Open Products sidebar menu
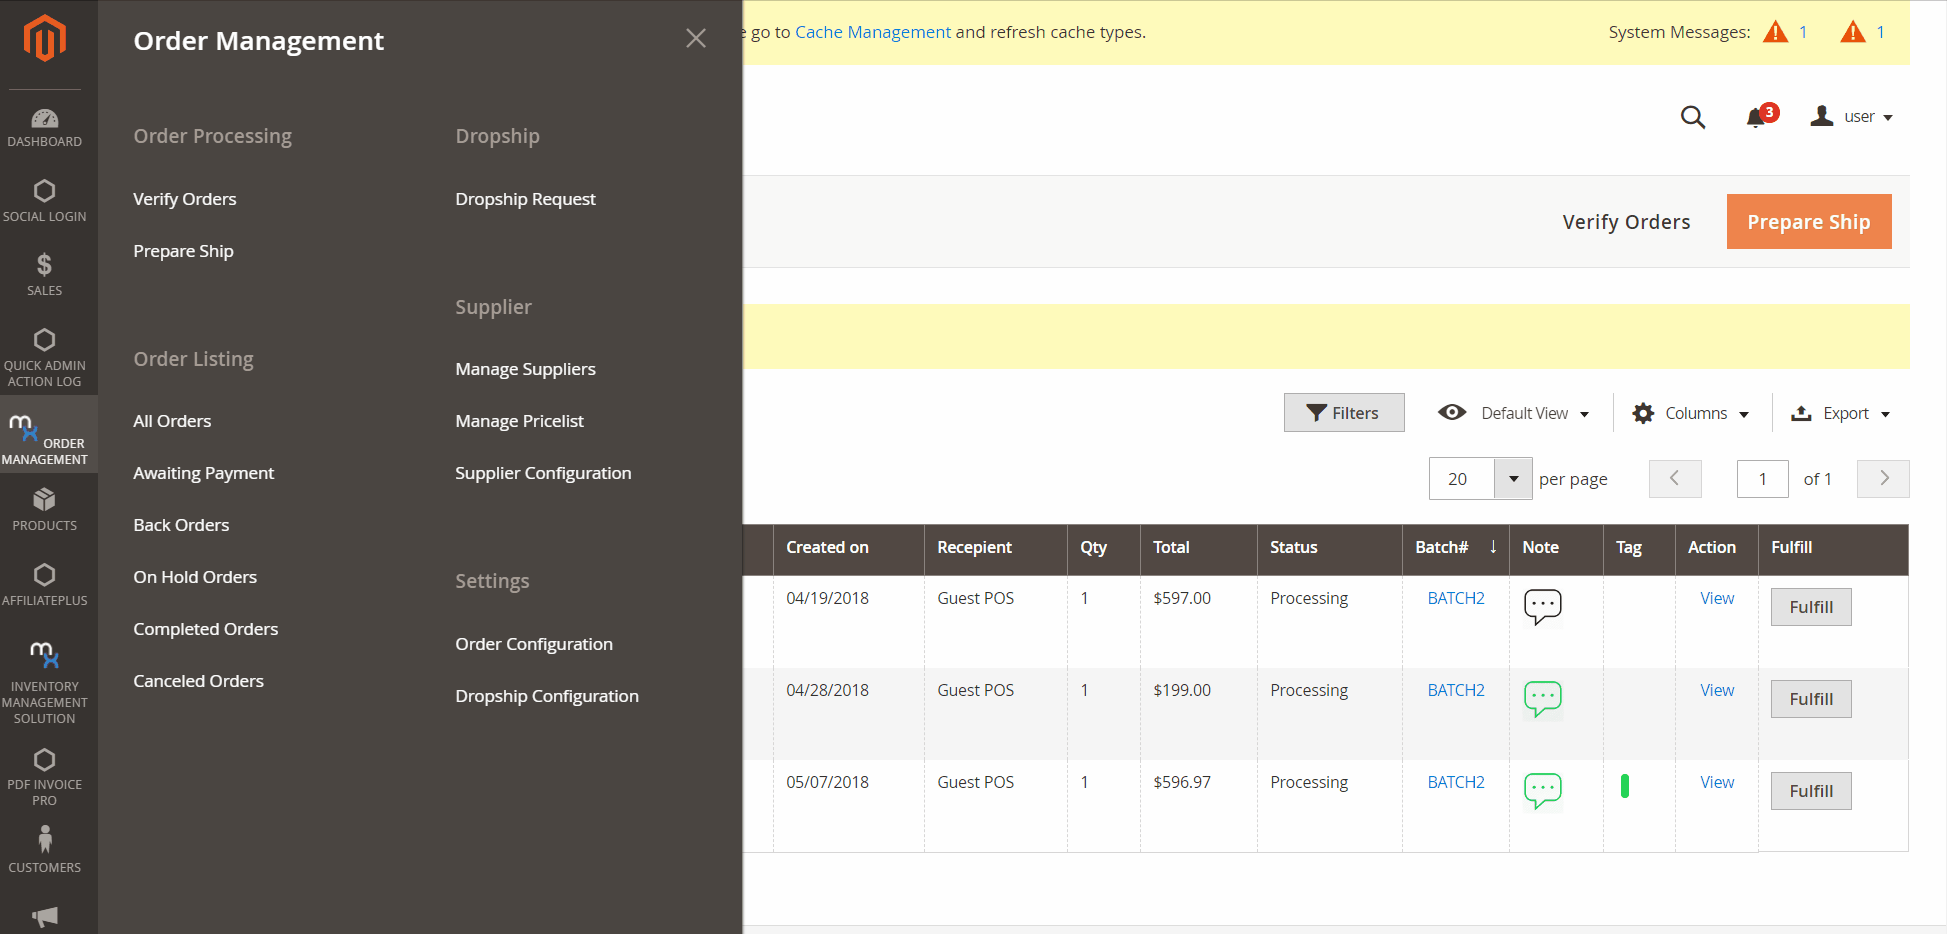Screen dimensions: 1947x934 [44, 510]
